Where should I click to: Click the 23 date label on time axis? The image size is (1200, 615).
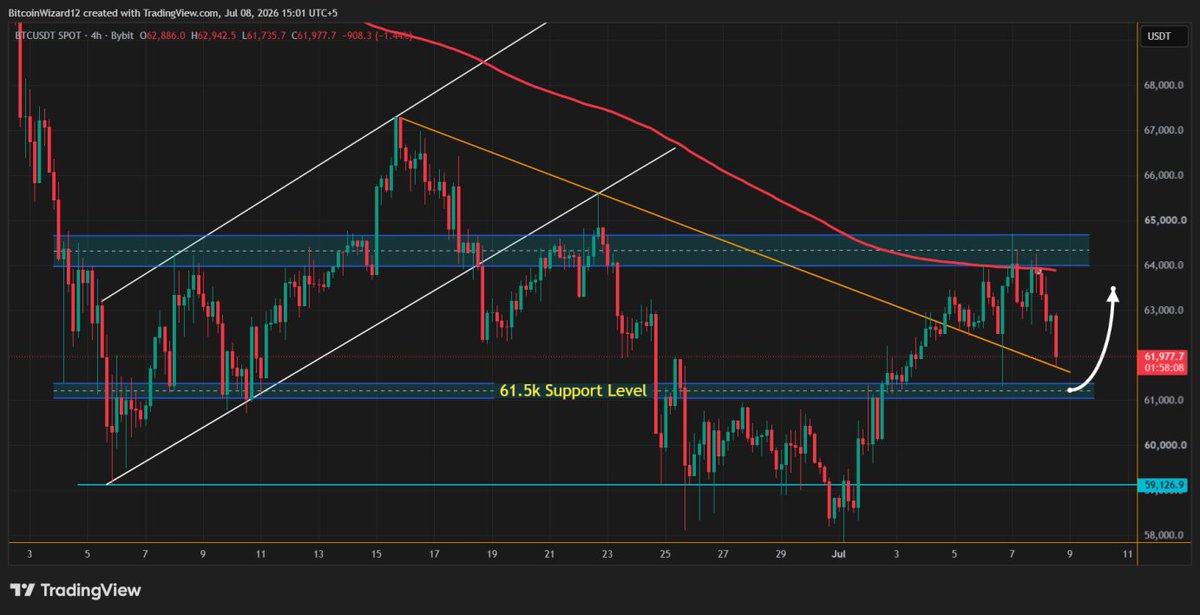(x=608, y=553)
